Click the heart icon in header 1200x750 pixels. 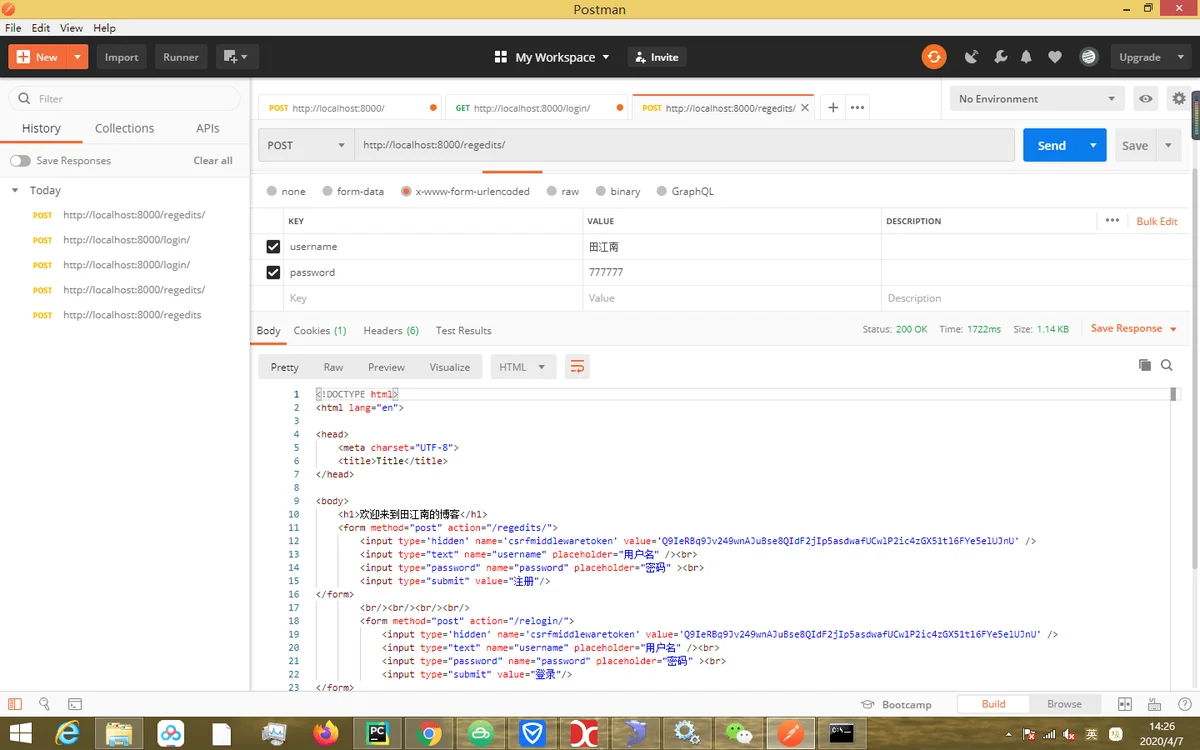(x=1055, y=57)
